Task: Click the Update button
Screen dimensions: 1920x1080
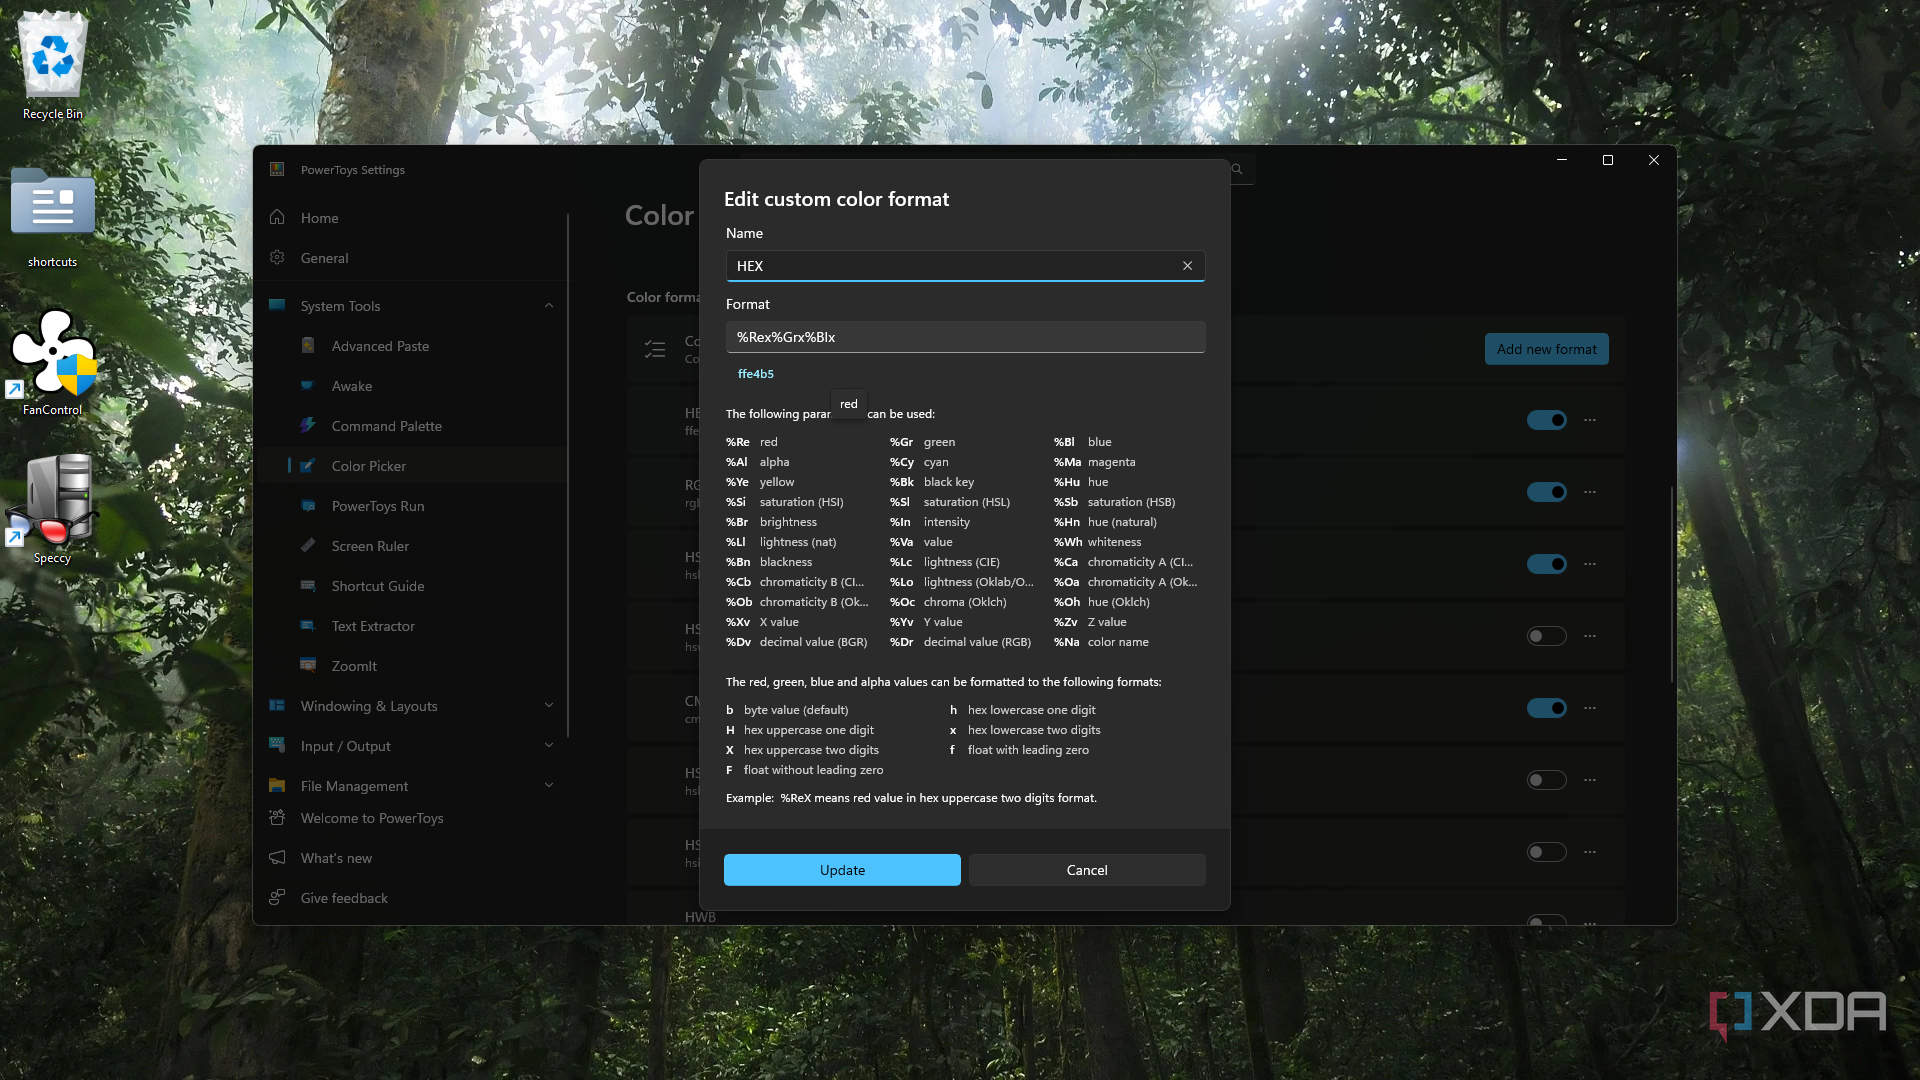Action: click(842, 870)
